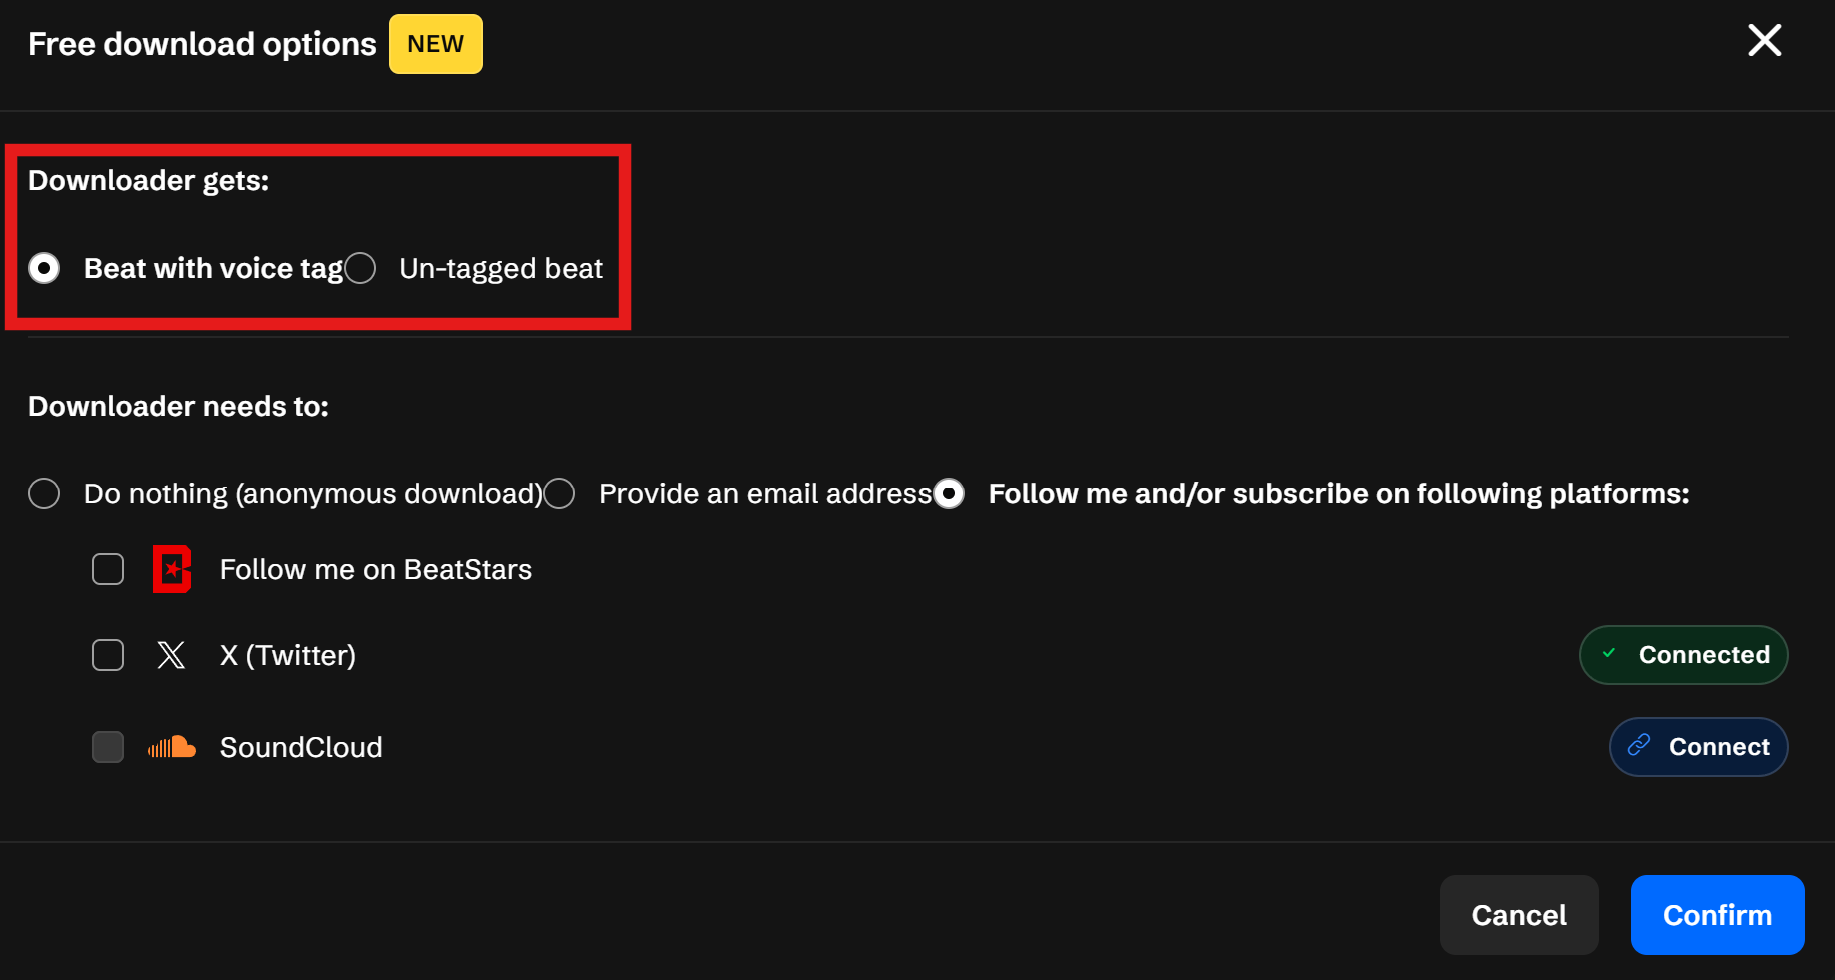Connect the SoundCloud account

click(x=1698, y=747)
